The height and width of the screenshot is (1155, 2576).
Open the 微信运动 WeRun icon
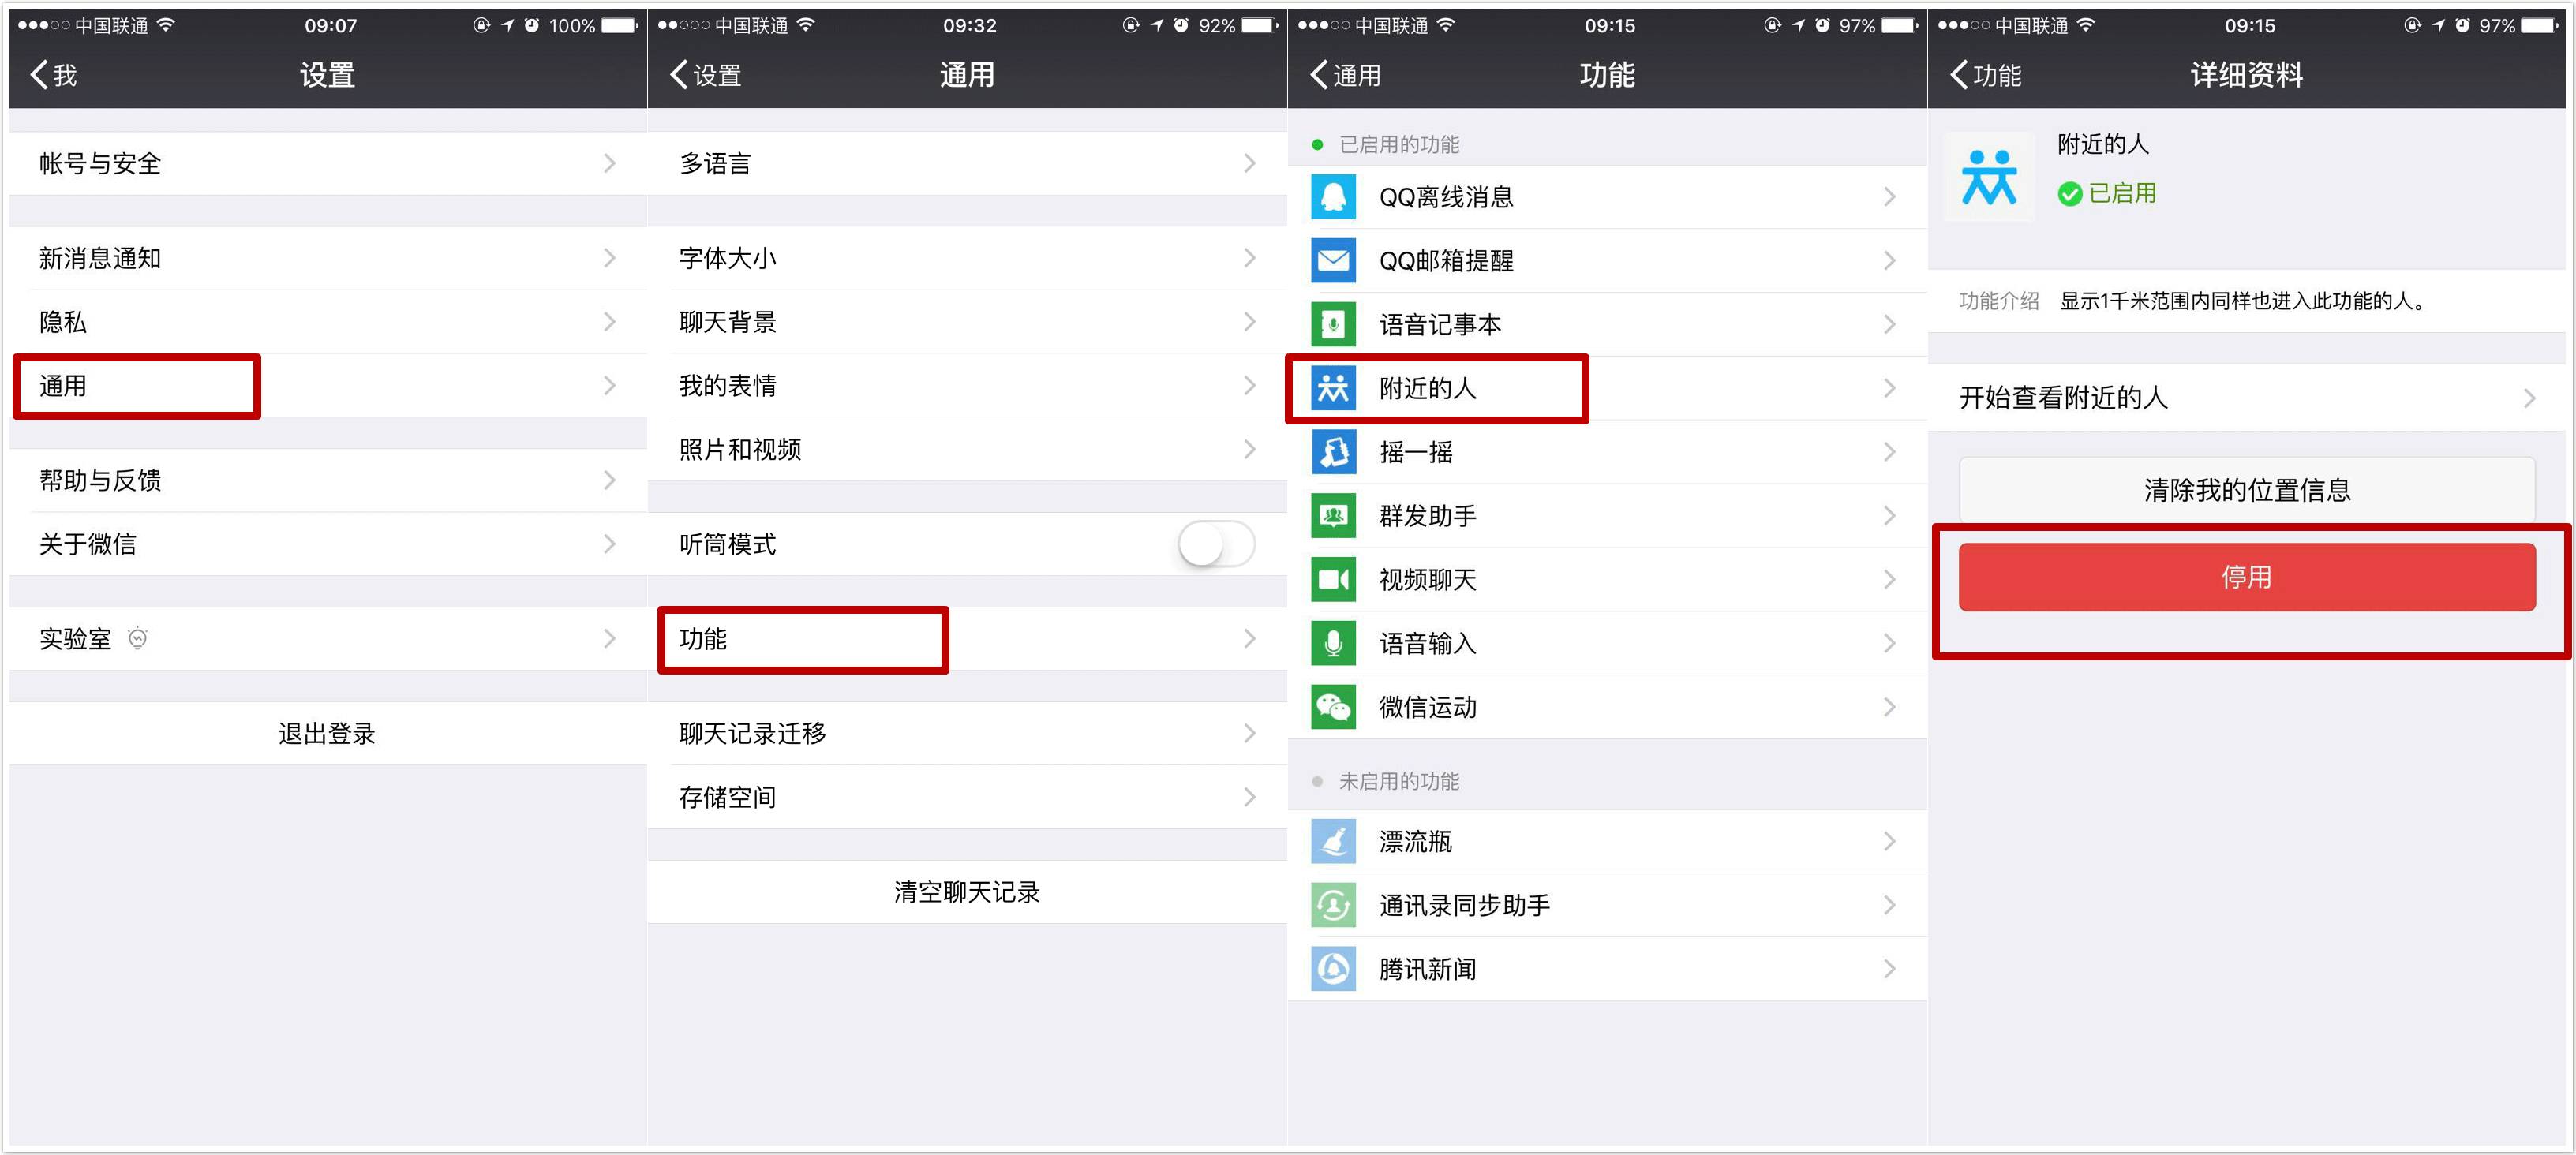coord(1332,707)
